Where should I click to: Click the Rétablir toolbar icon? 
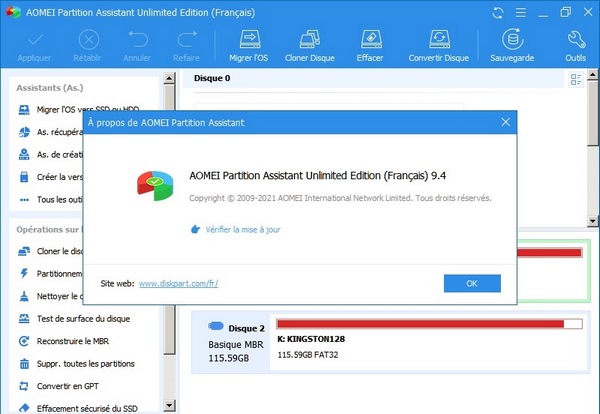tap(89, 39)
